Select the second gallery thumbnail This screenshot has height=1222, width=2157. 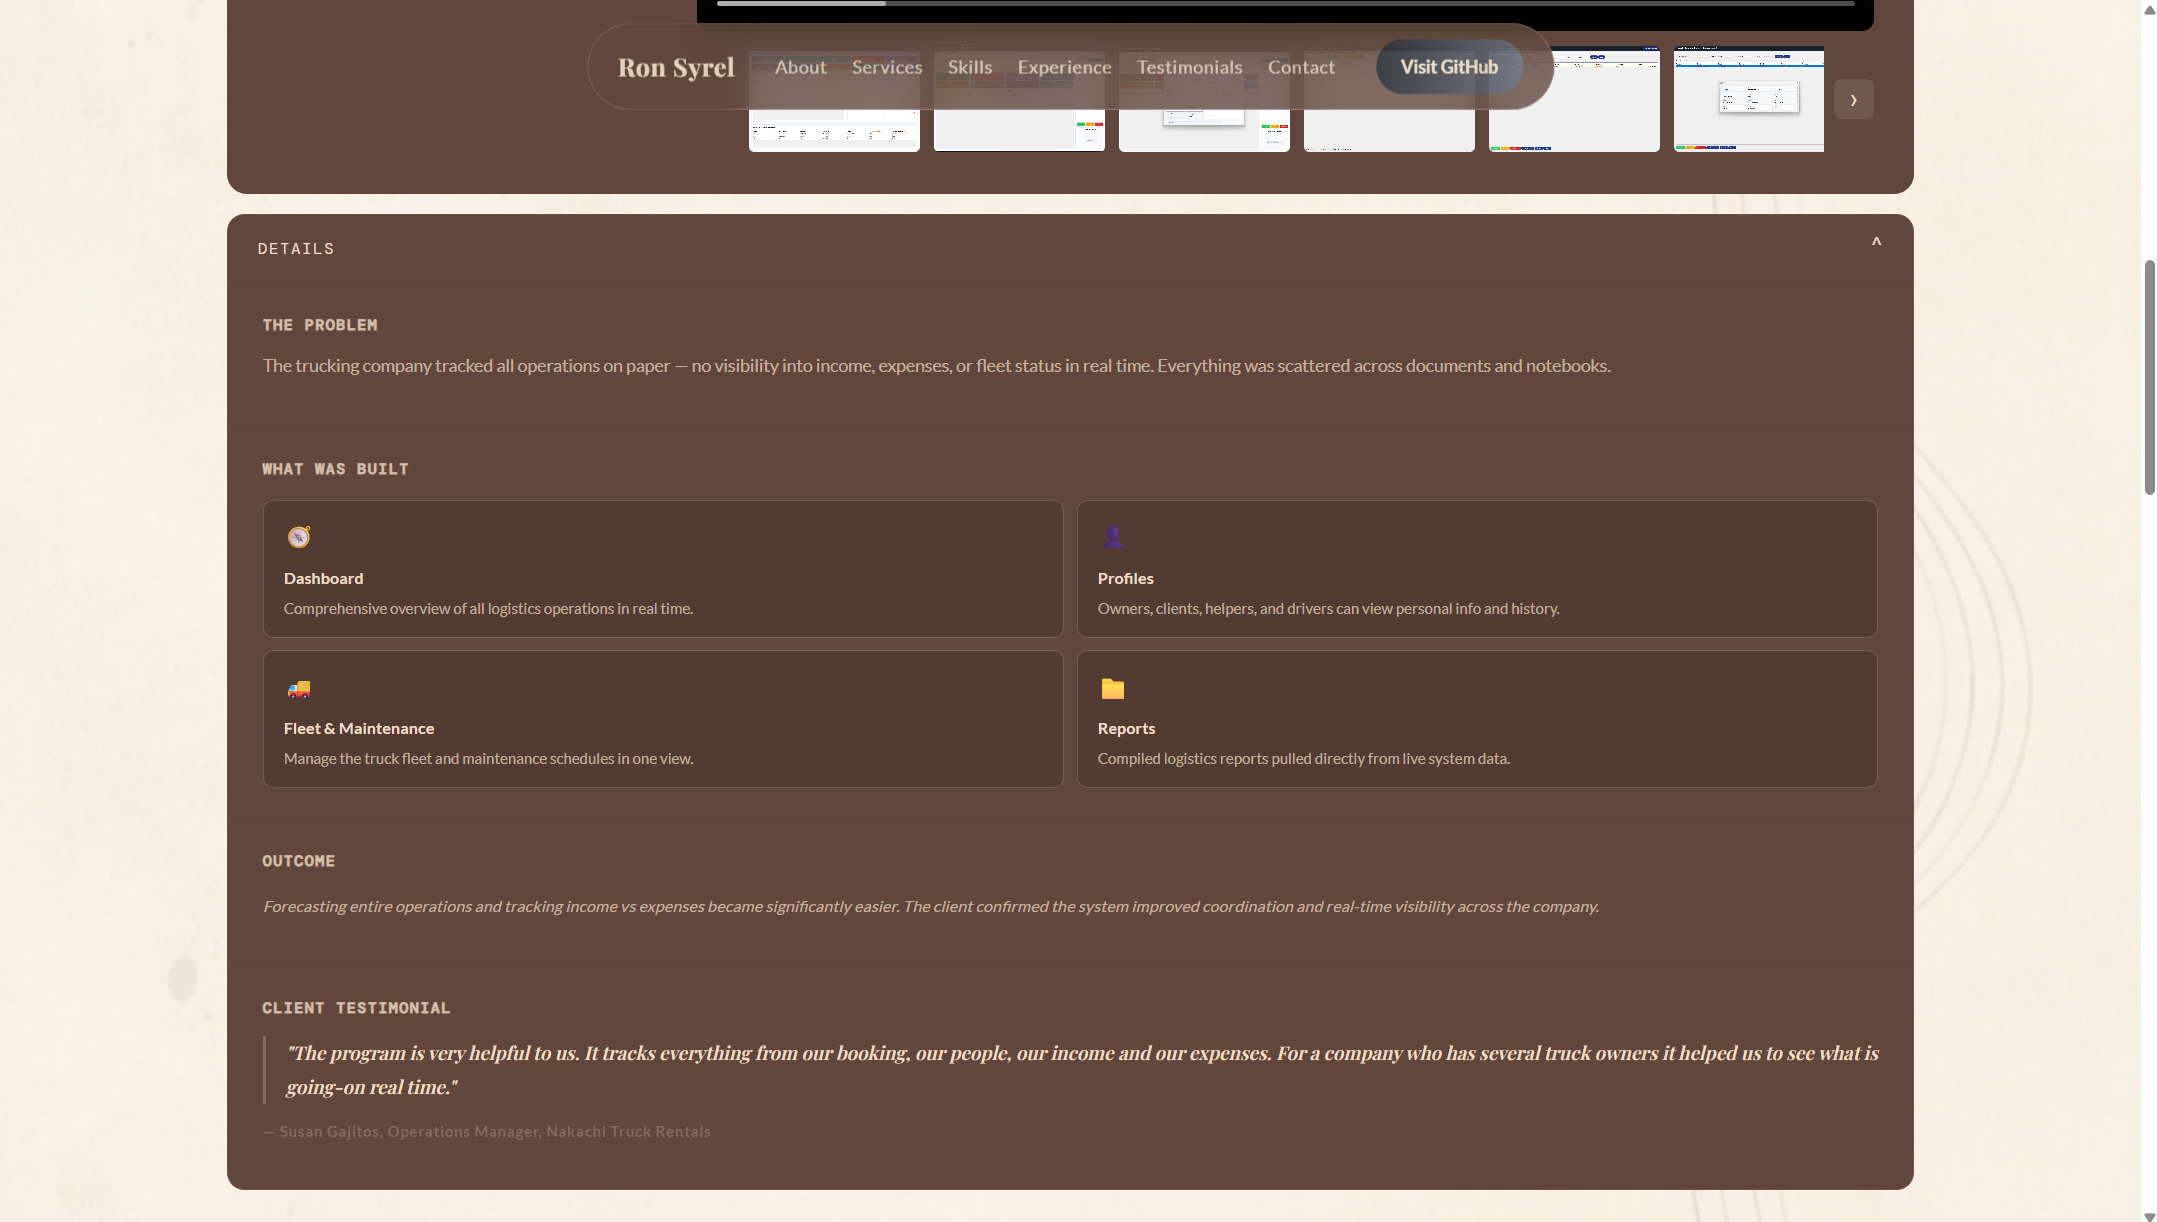[x=1019, y=99]
